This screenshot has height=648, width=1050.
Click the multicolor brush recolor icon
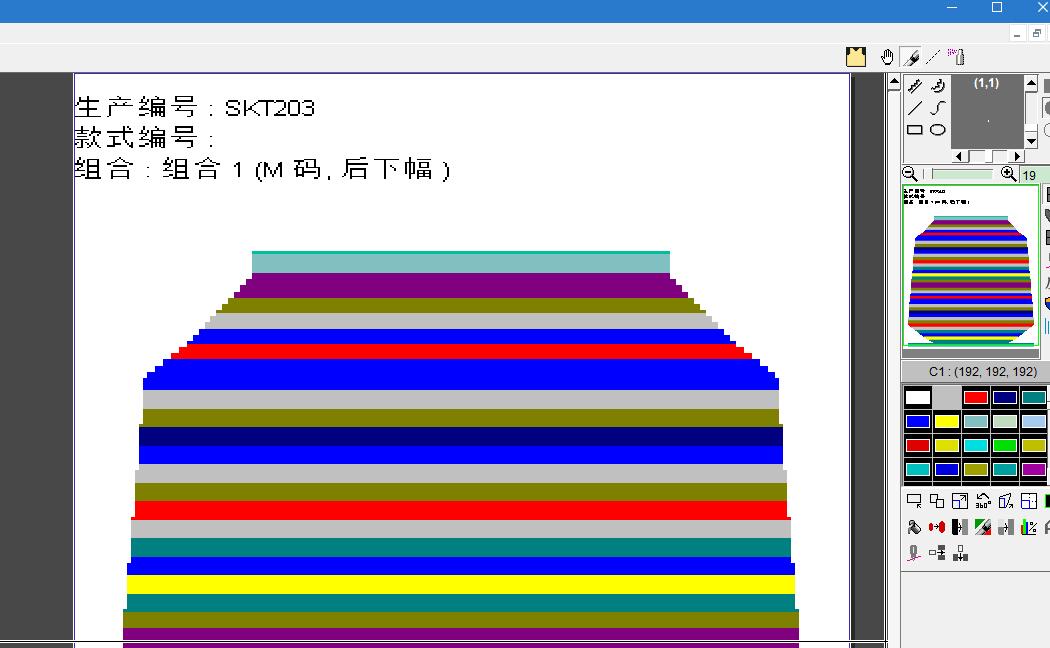click(983, 528)
